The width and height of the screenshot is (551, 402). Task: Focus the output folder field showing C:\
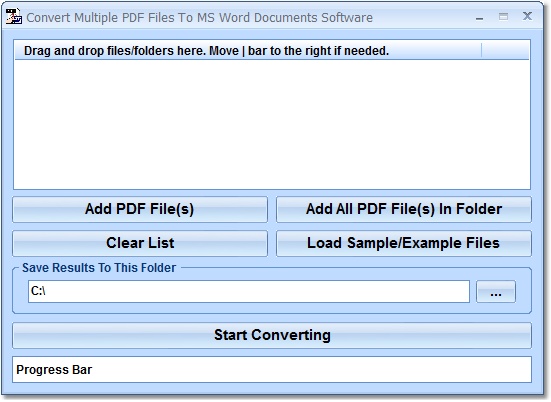click(249, 291)
